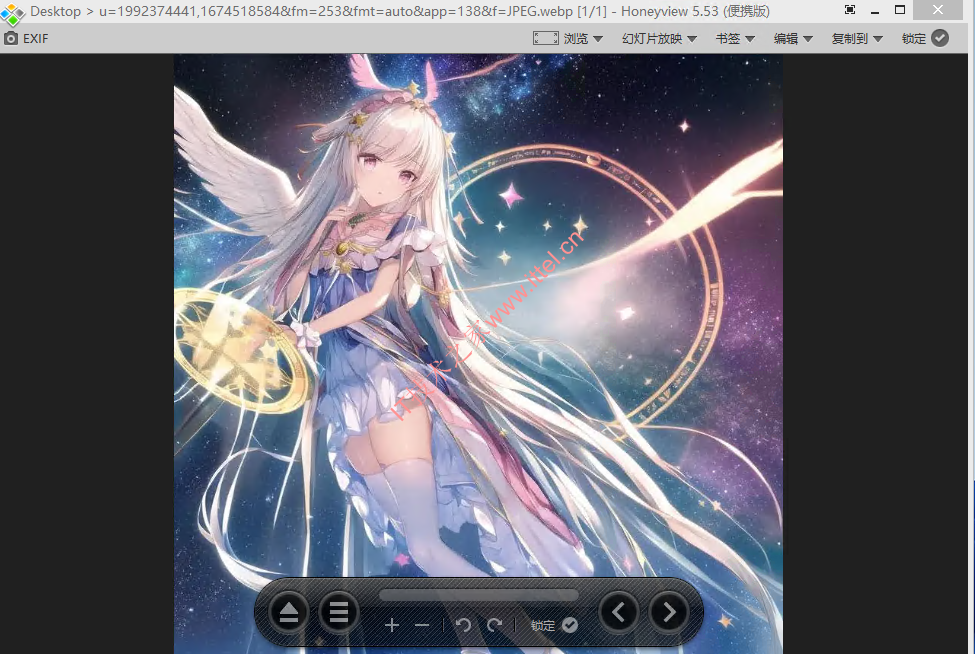The width and height of the screenshot is (975, 654).
Task: Open the hamburger menu button in the overlay bar
Action: click(338, 613)
